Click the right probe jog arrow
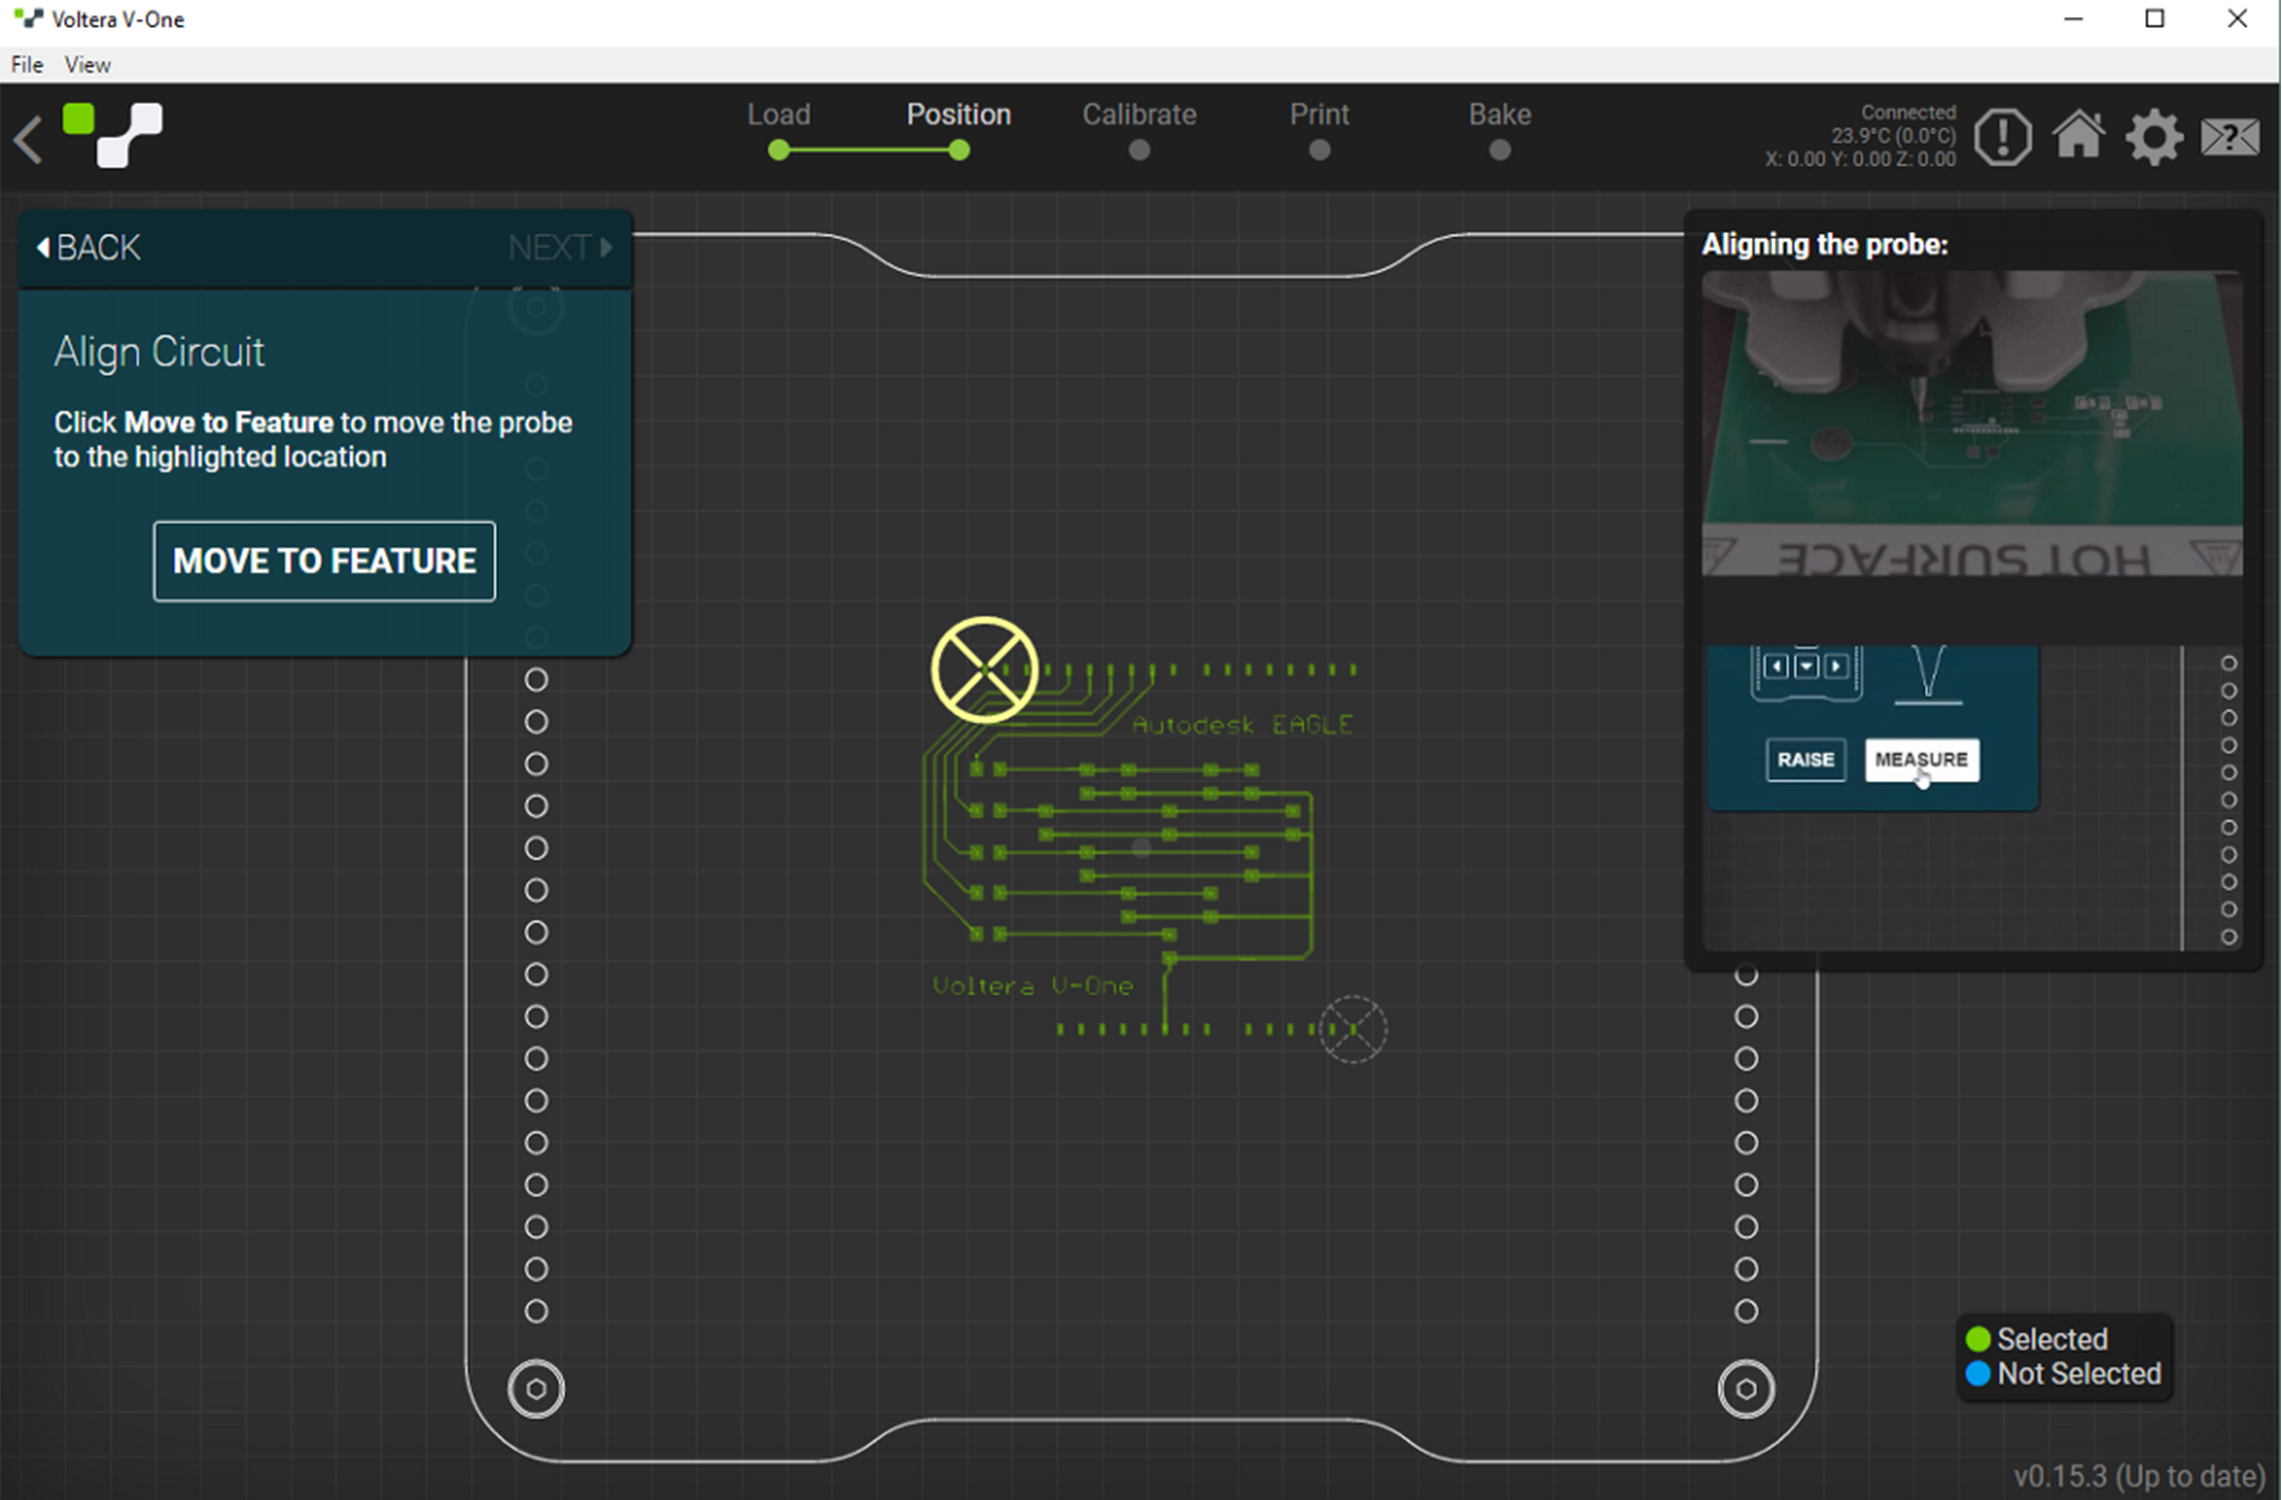 [1836, 665]
